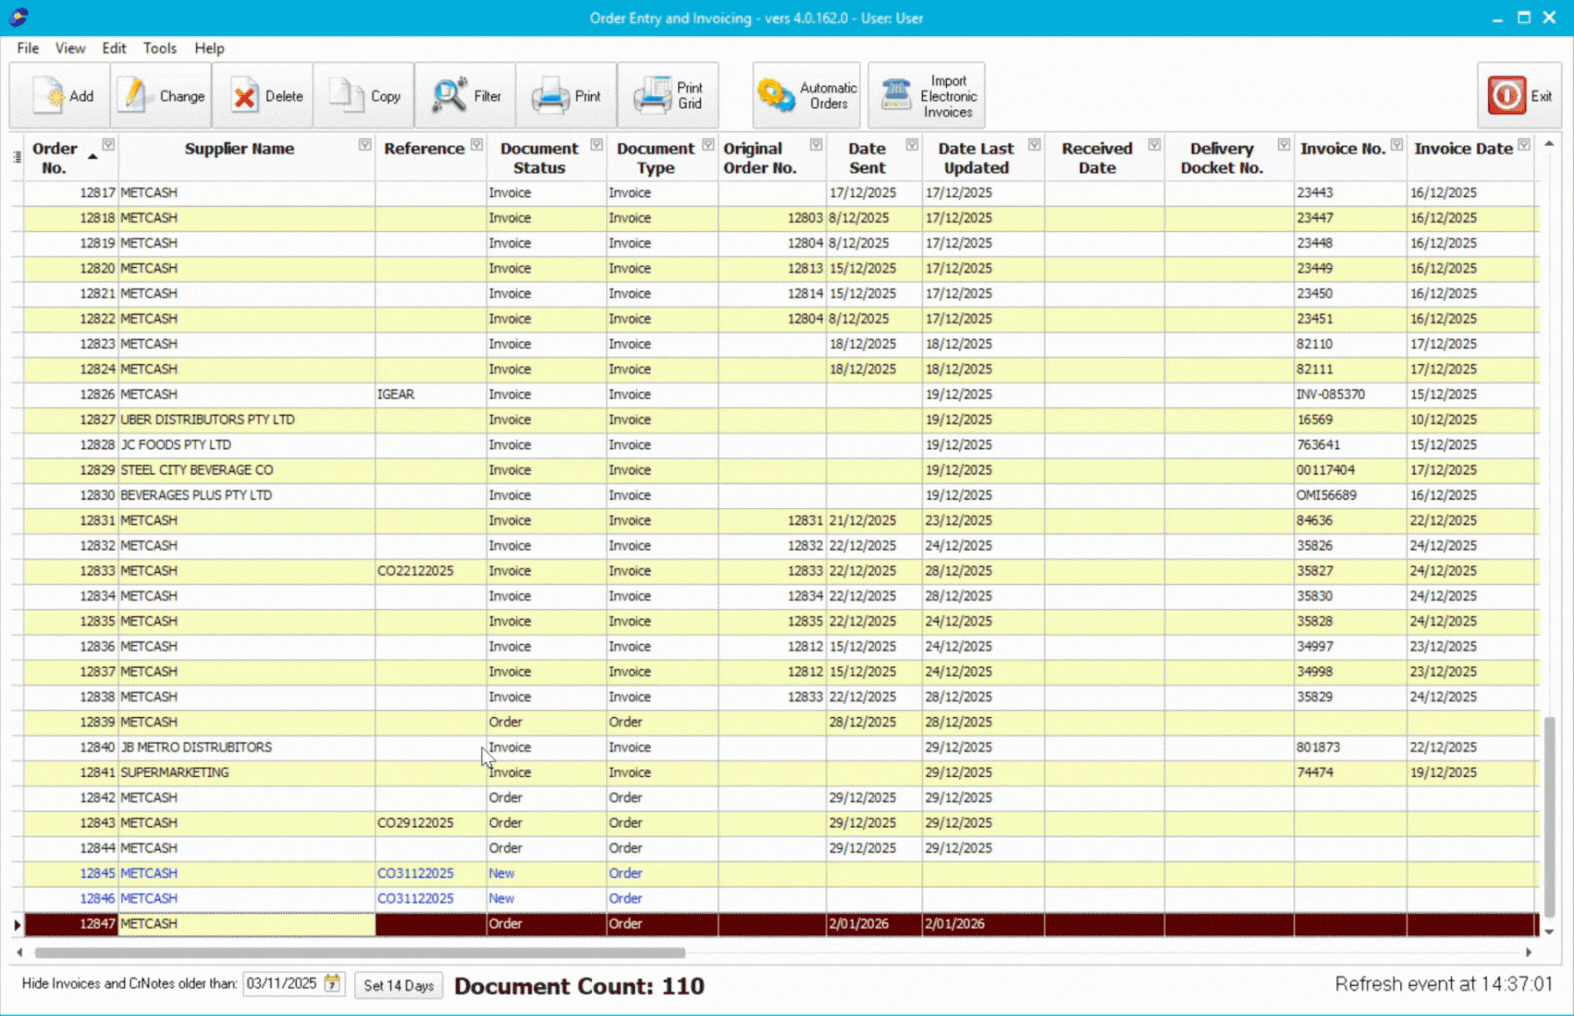Click the CO29122025 reference cell
This screenshot has height=1016, width=1574.
coord(431,823)
